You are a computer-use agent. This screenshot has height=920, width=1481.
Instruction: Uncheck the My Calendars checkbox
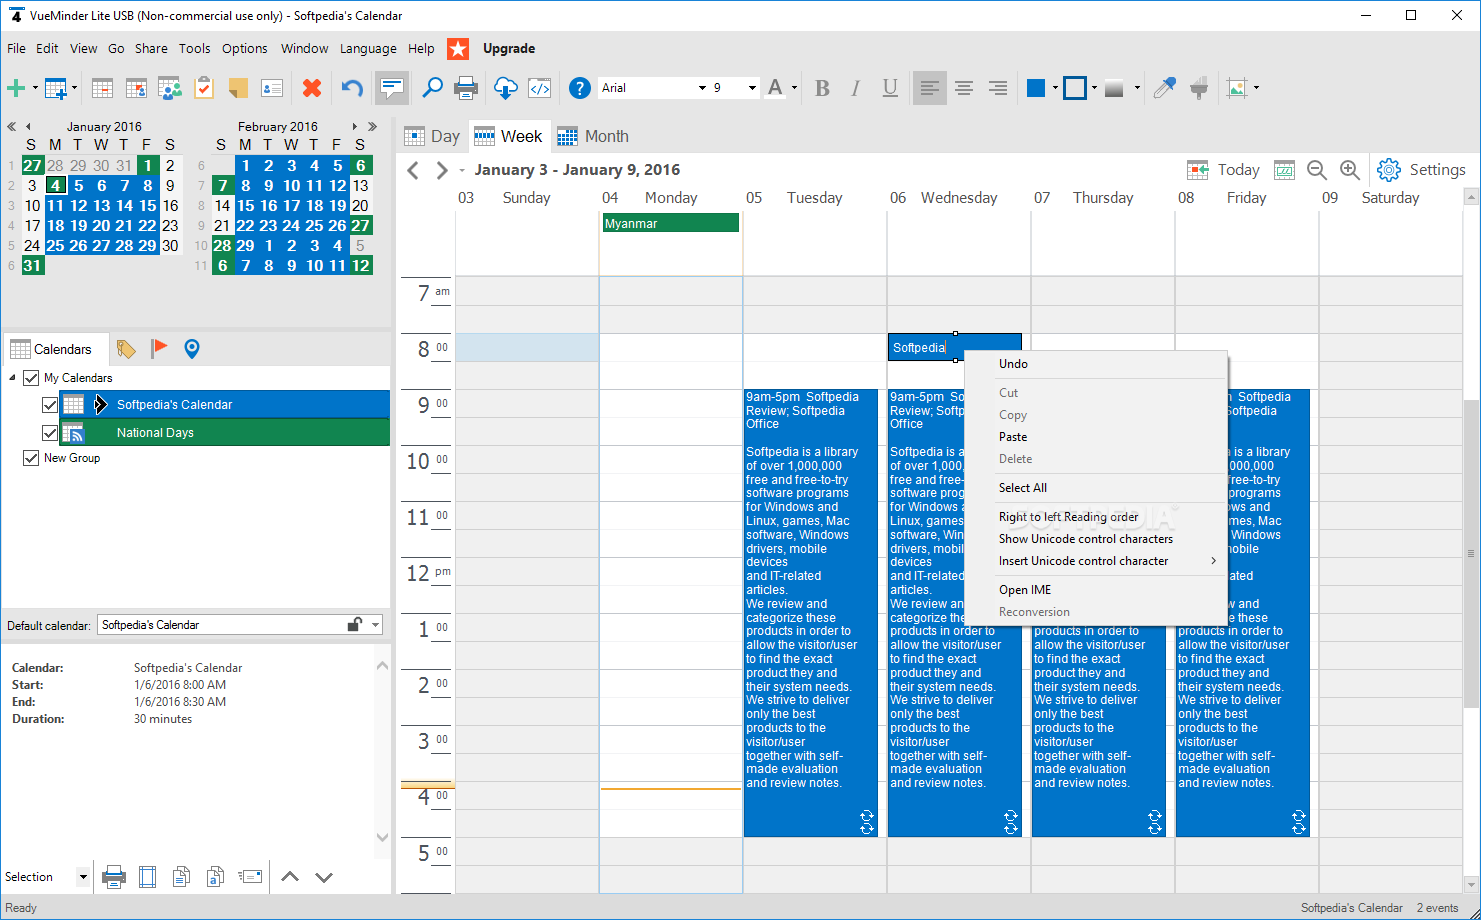coord(31,378)
